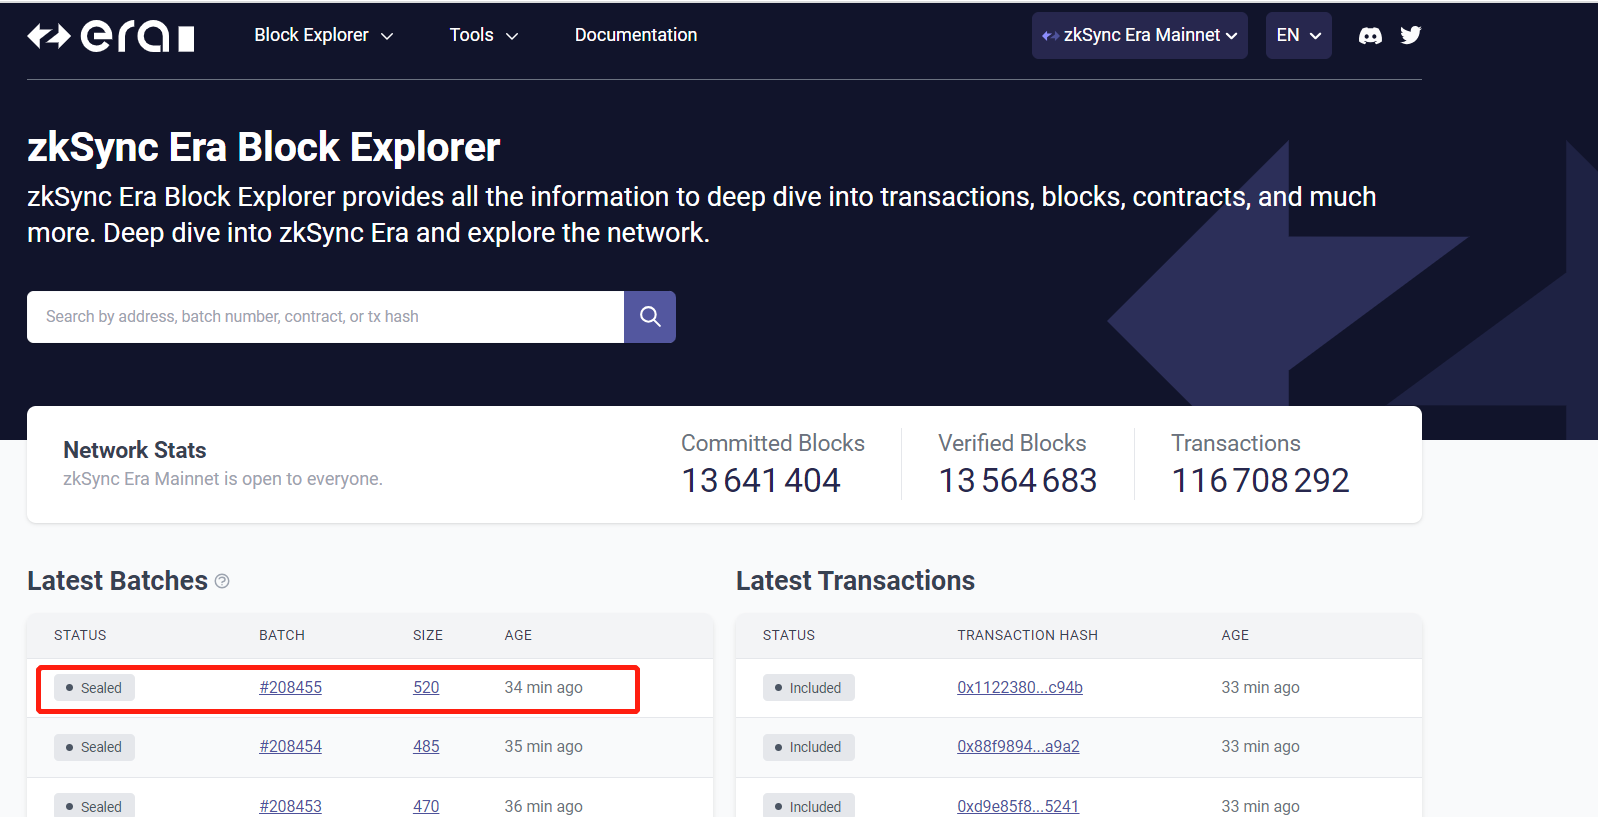Click size 485 link in batches table
1598x817 pixels.
tap(426, 747)
